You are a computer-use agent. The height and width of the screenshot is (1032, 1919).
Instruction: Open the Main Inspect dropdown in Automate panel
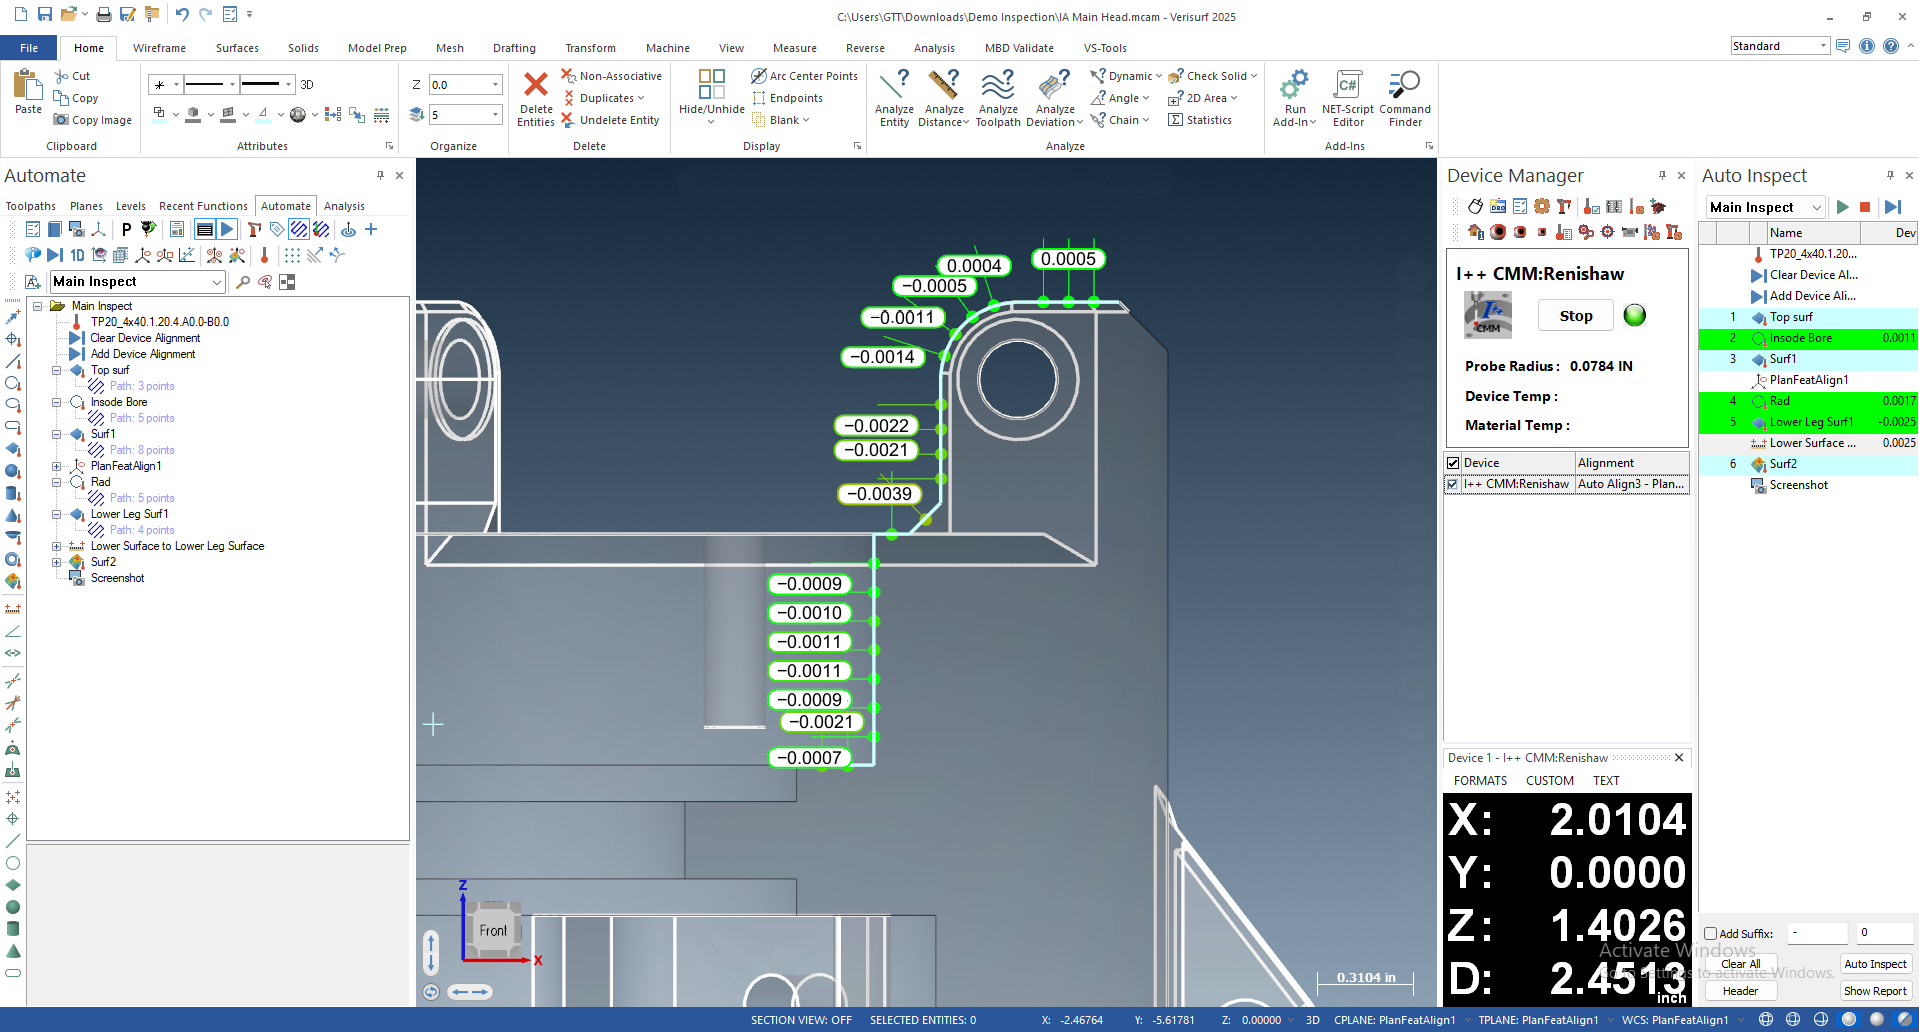click(216, 282)
